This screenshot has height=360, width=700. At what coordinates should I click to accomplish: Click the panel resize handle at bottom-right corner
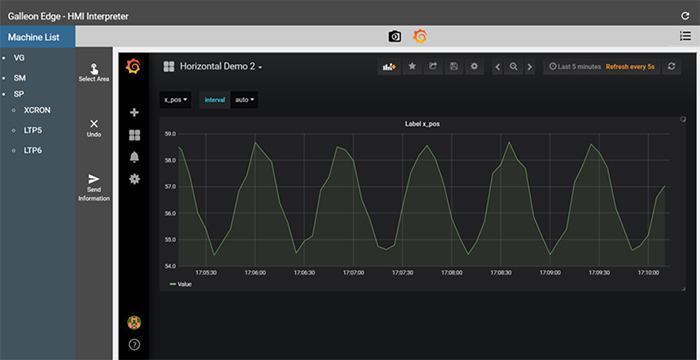pos(683,289)
